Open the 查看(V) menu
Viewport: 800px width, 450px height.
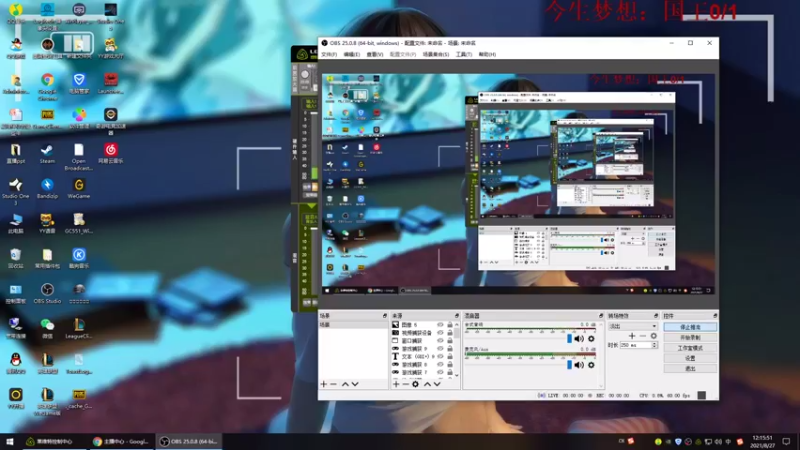tap(374, 54)
